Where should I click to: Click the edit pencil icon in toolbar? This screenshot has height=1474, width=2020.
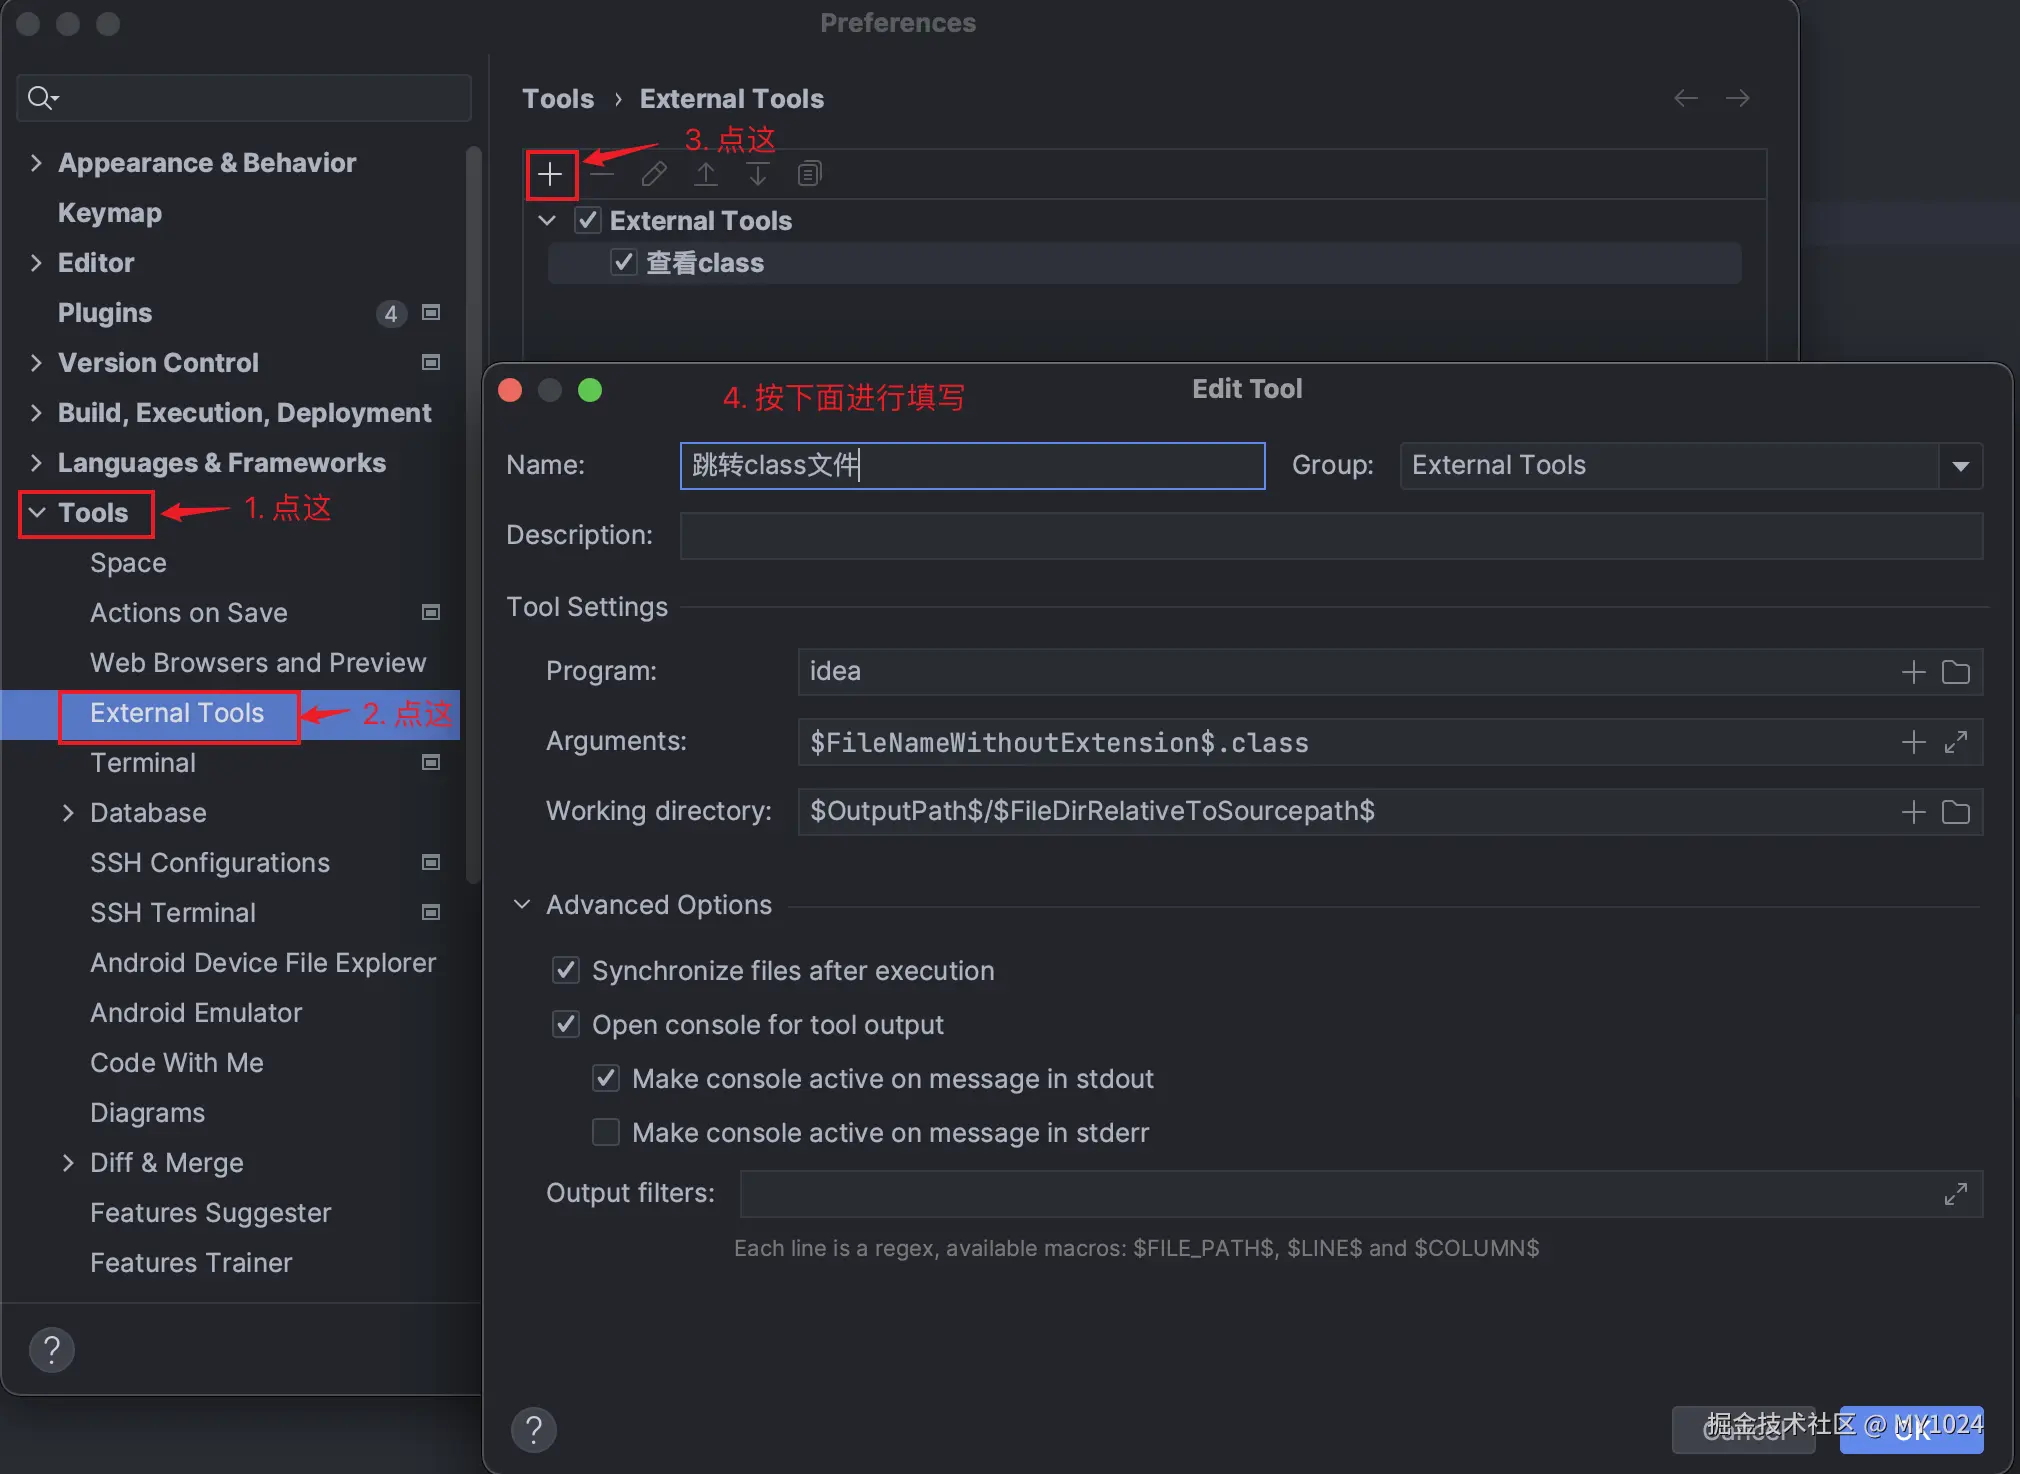pyautogui.click(x=654, y=174)
